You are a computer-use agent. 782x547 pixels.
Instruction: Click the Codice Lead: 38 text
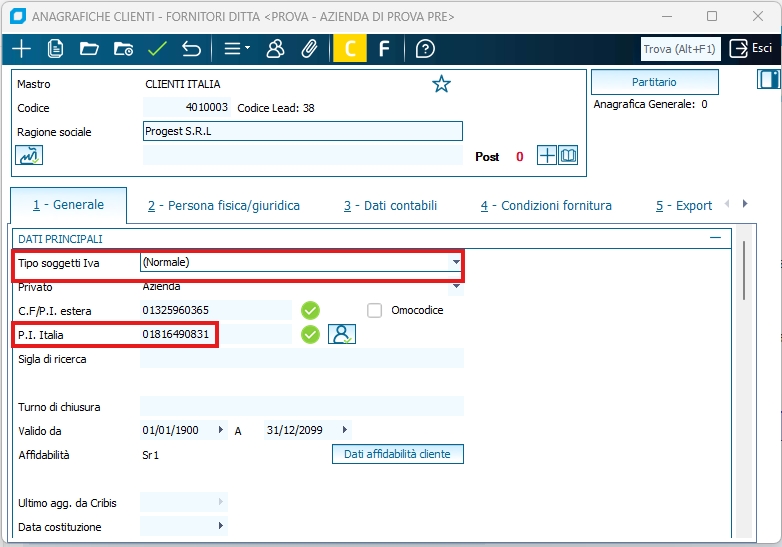tap(276, 108)
